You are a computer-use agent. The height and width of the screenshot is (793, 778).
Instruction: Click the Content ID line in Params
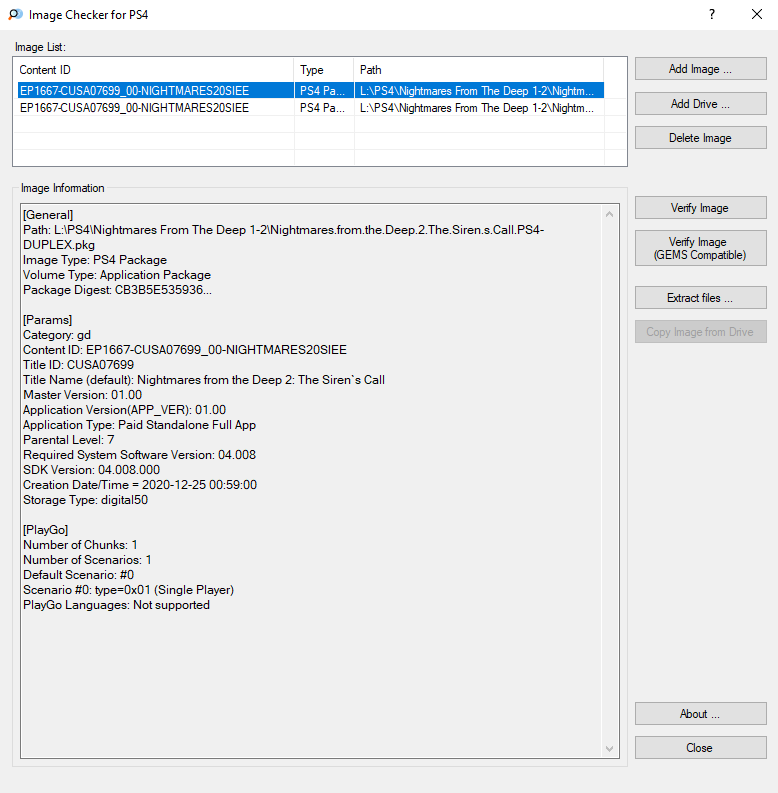pos(185,350)
